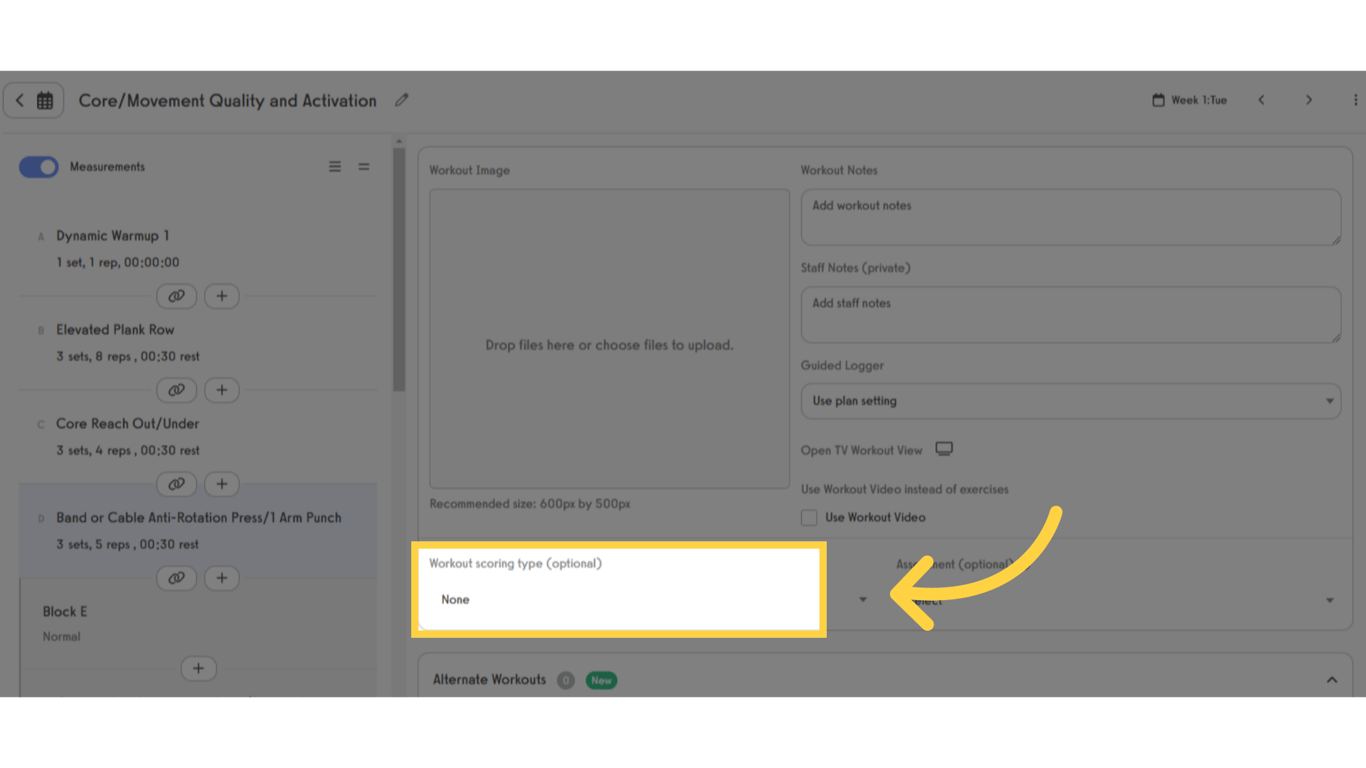Go back using the arrow beside the calendar

point(20,100)
